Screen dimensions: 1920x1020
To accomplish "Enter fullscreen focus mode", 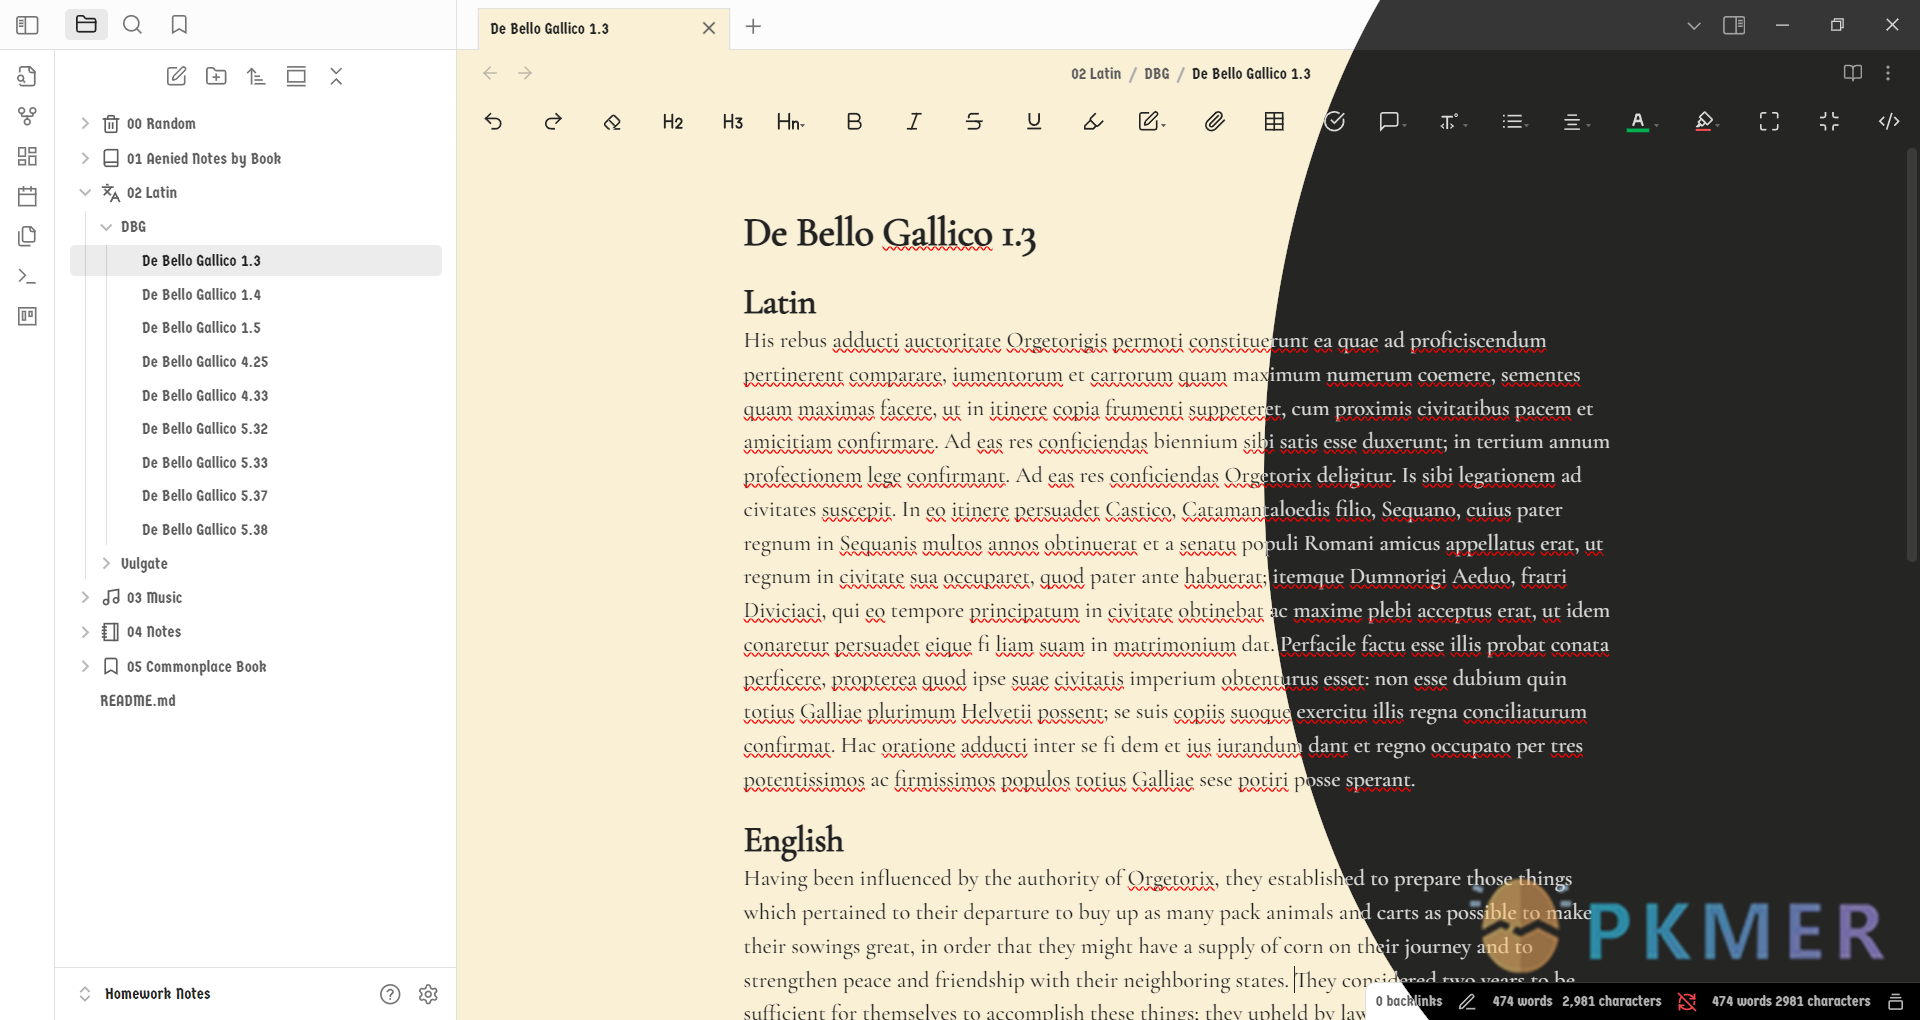I will pos(1769,122).
